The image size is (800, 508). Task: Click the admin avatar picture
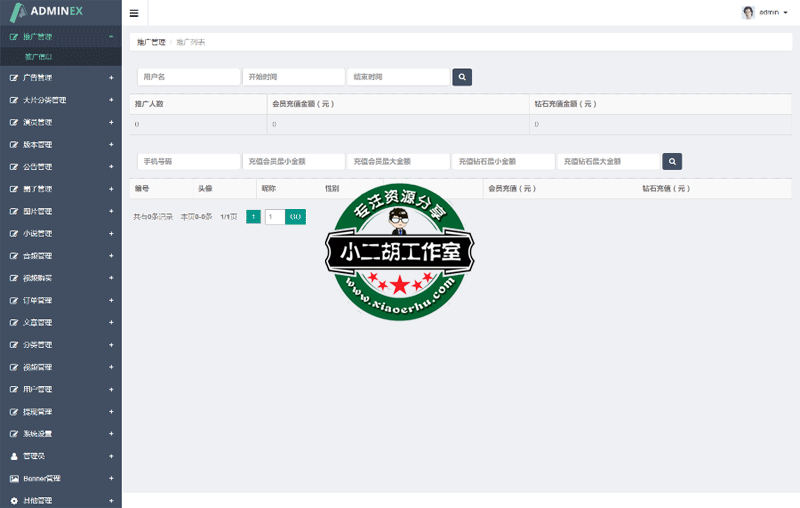[x=748, y=12]
